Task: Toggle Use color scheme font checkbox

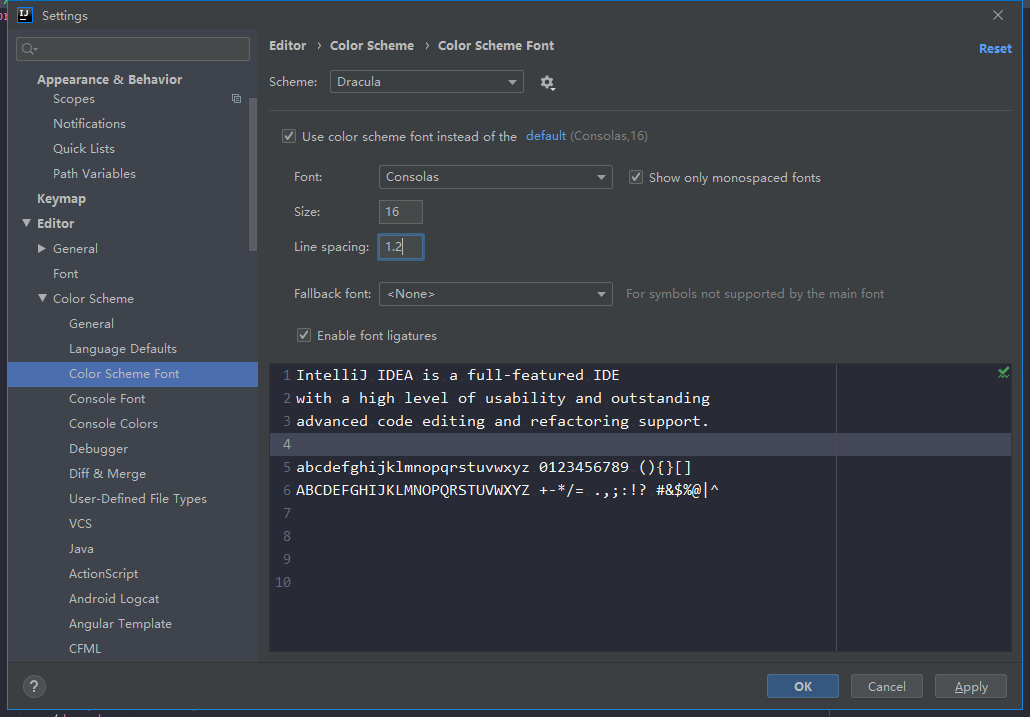Action: pos(289,136)
